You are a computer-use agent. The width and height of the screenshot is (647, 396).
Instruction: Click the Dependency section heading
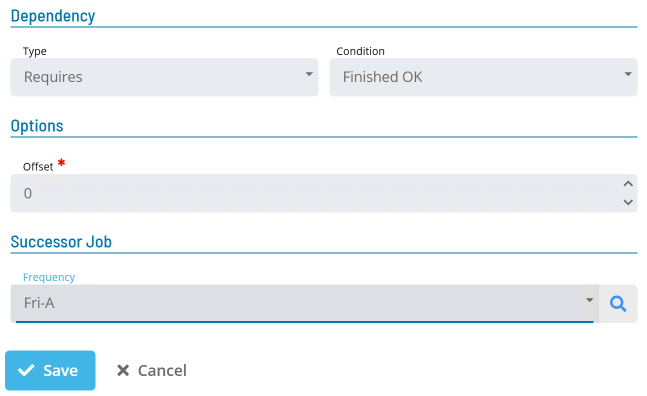click(53, 16)
